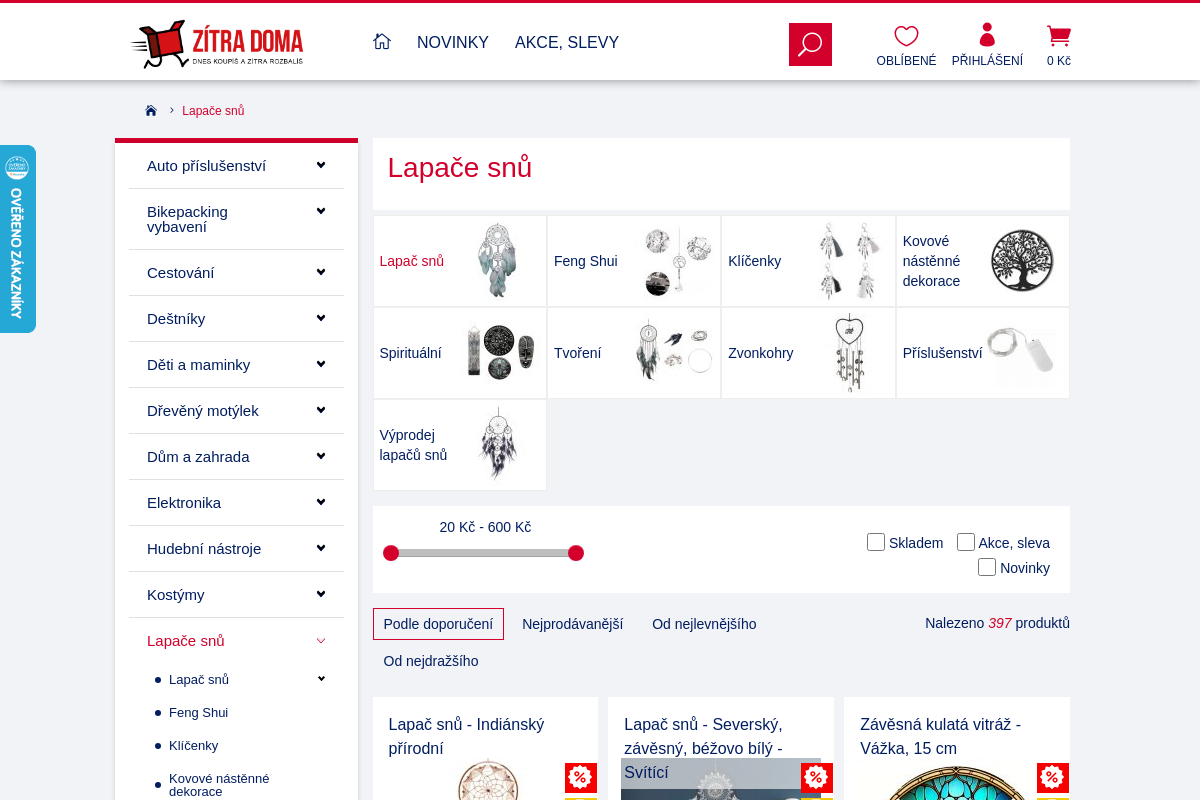Open the shopping cart icon
The height and width of the screenshot is (800, 1200).
click(x=1058, y=36)
